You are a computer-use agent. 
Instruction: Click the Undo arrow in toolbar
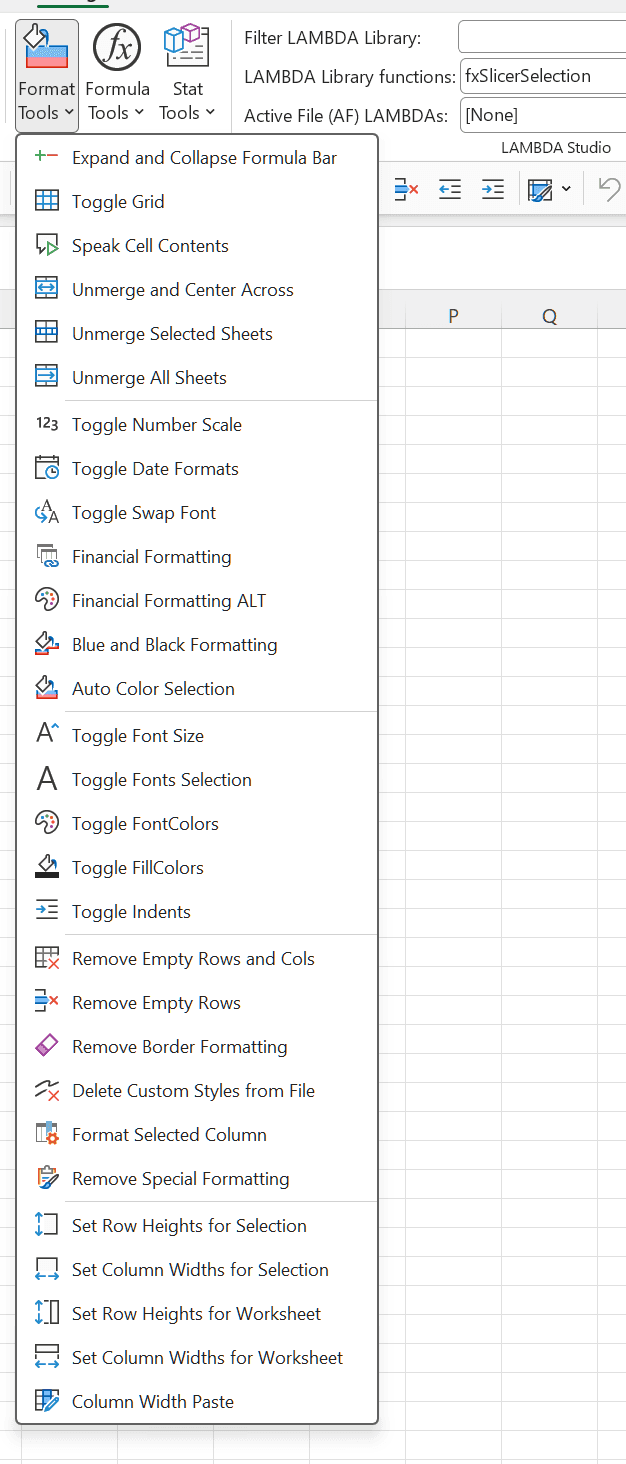click(x=609, y=188)
